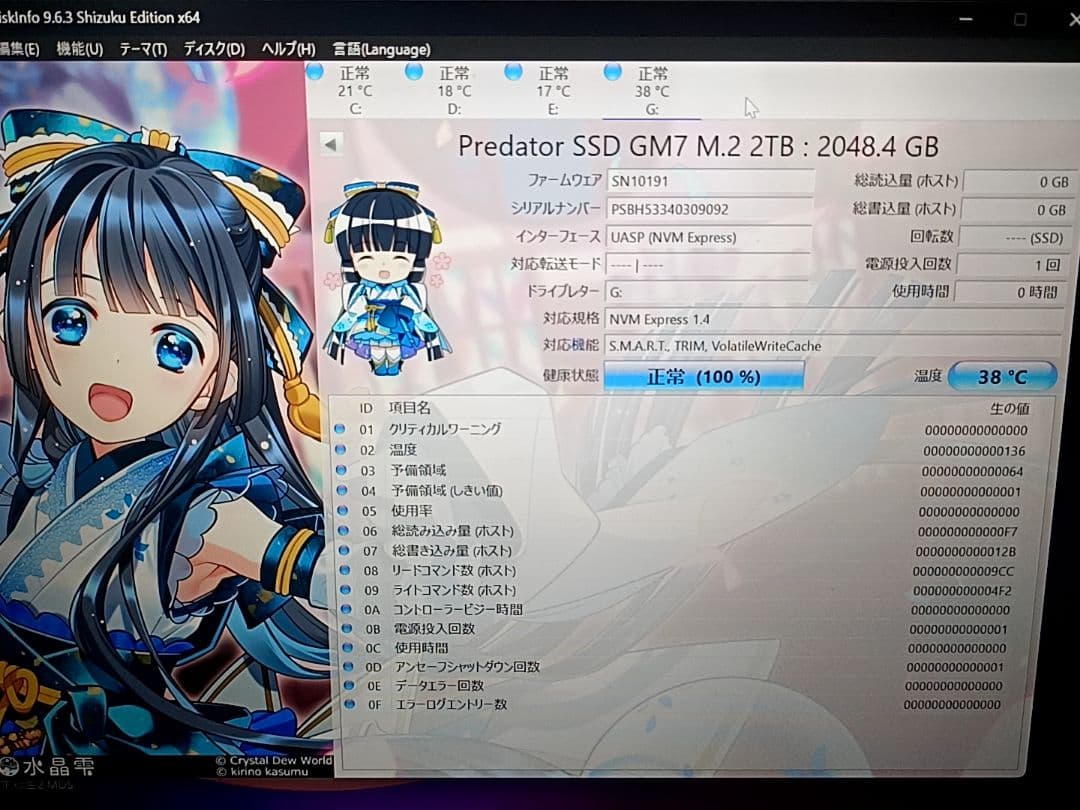This screenshot has height=810, width=1080.
Task: Select drive G: status indicator
Action: [x=612, y=72]
